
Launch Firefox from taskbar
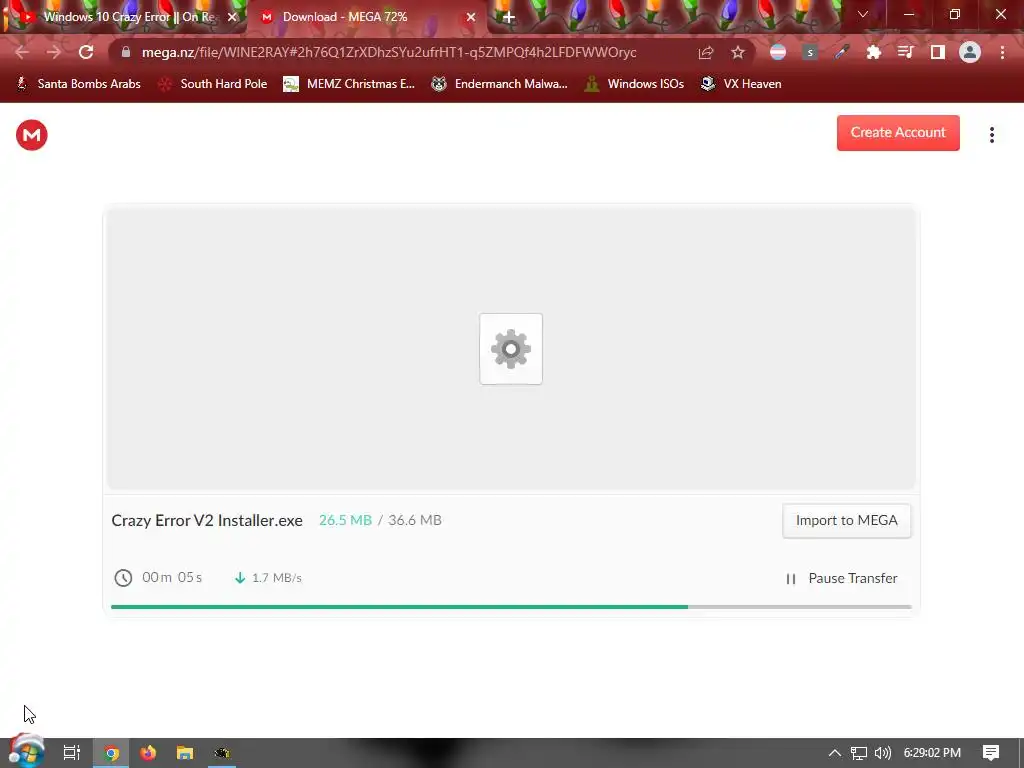click(148, 753)
